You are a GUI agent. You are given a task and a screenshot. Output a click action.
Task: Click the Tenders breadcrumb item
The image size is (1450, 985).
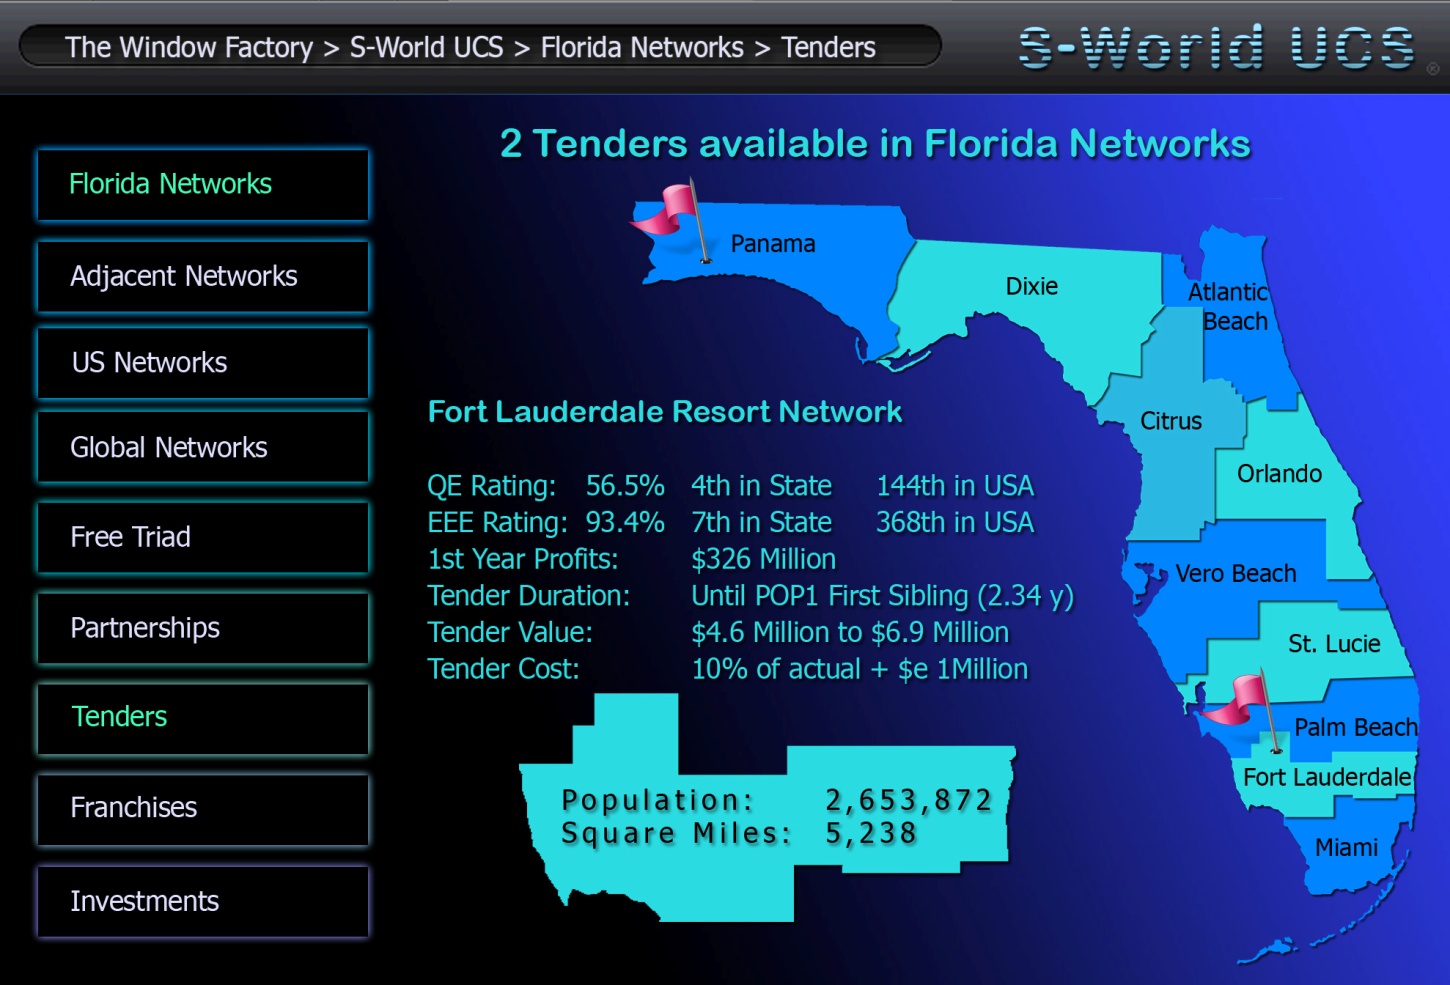828,47
